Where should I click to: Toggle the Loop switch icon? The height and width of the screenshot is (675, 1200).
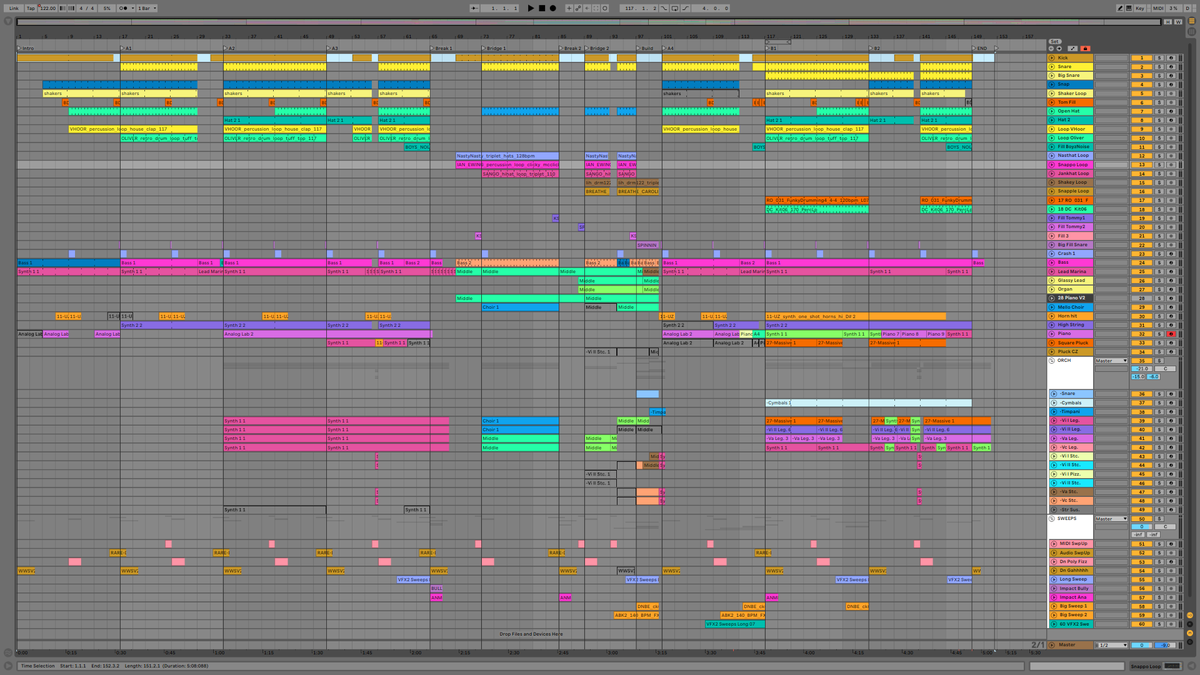(x=674, y=8)
